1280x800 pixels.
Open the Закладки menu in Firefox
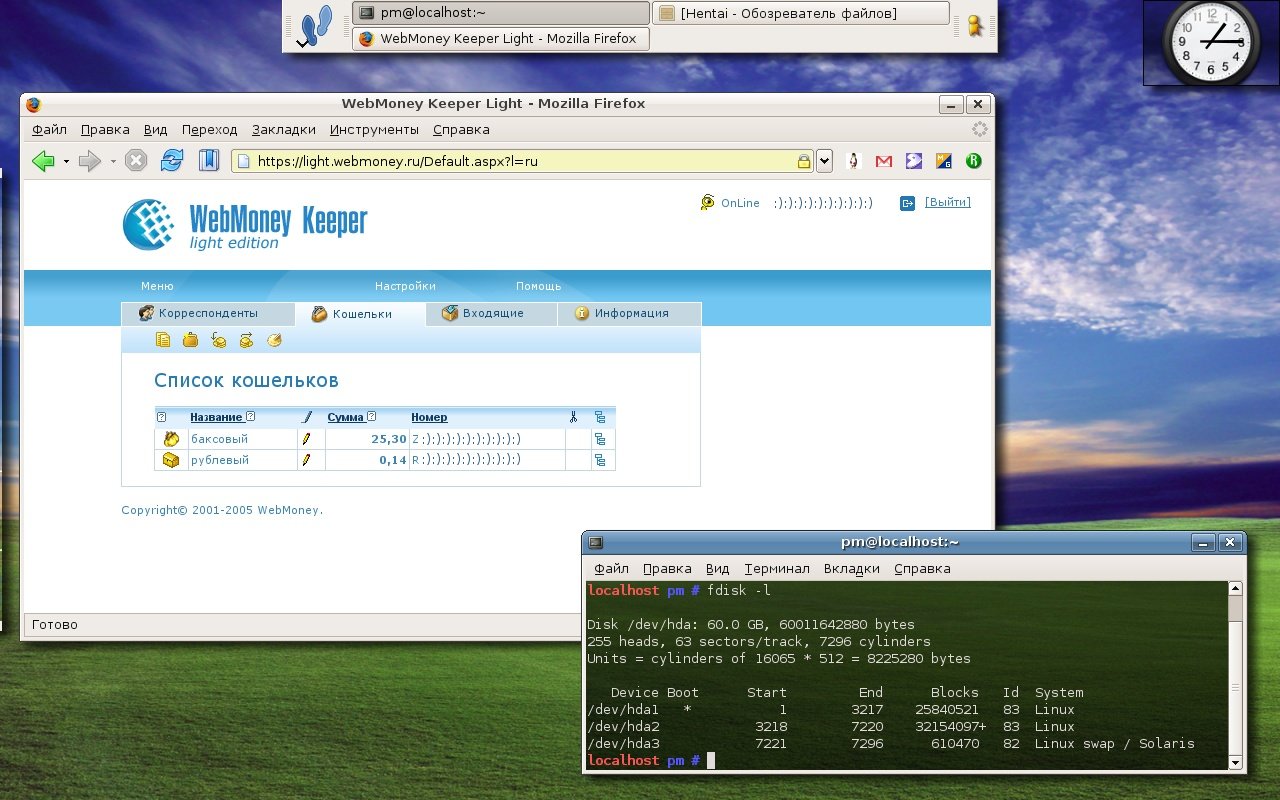pos(284,130)
